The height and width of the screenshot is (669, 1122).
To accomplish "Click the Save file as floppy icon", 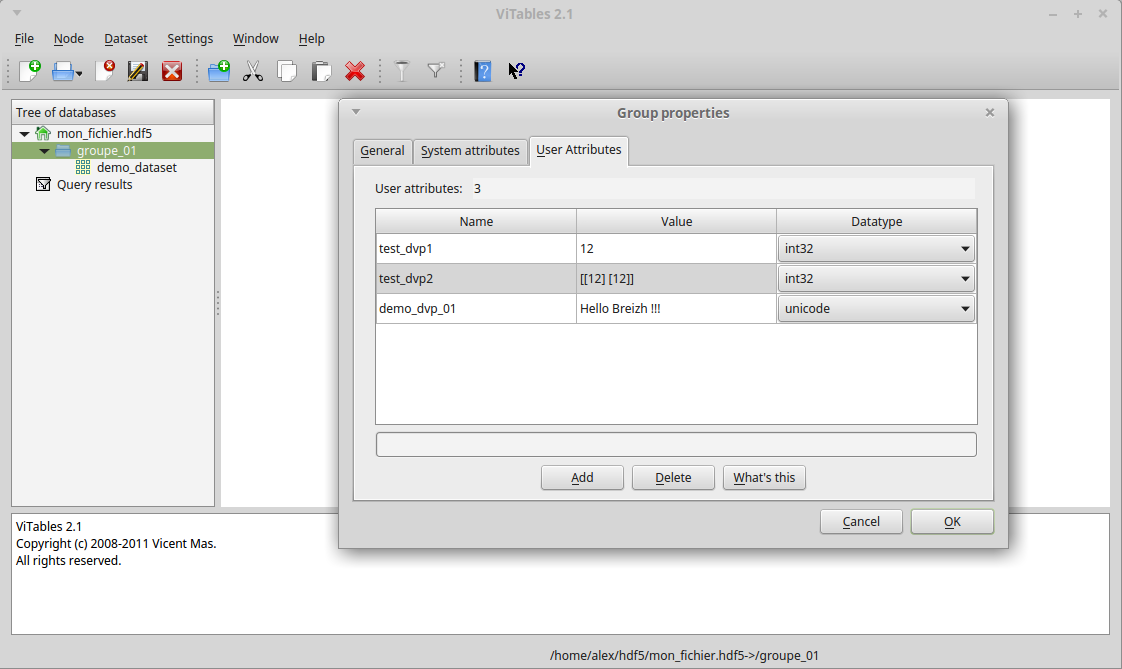I will point(138,71).
